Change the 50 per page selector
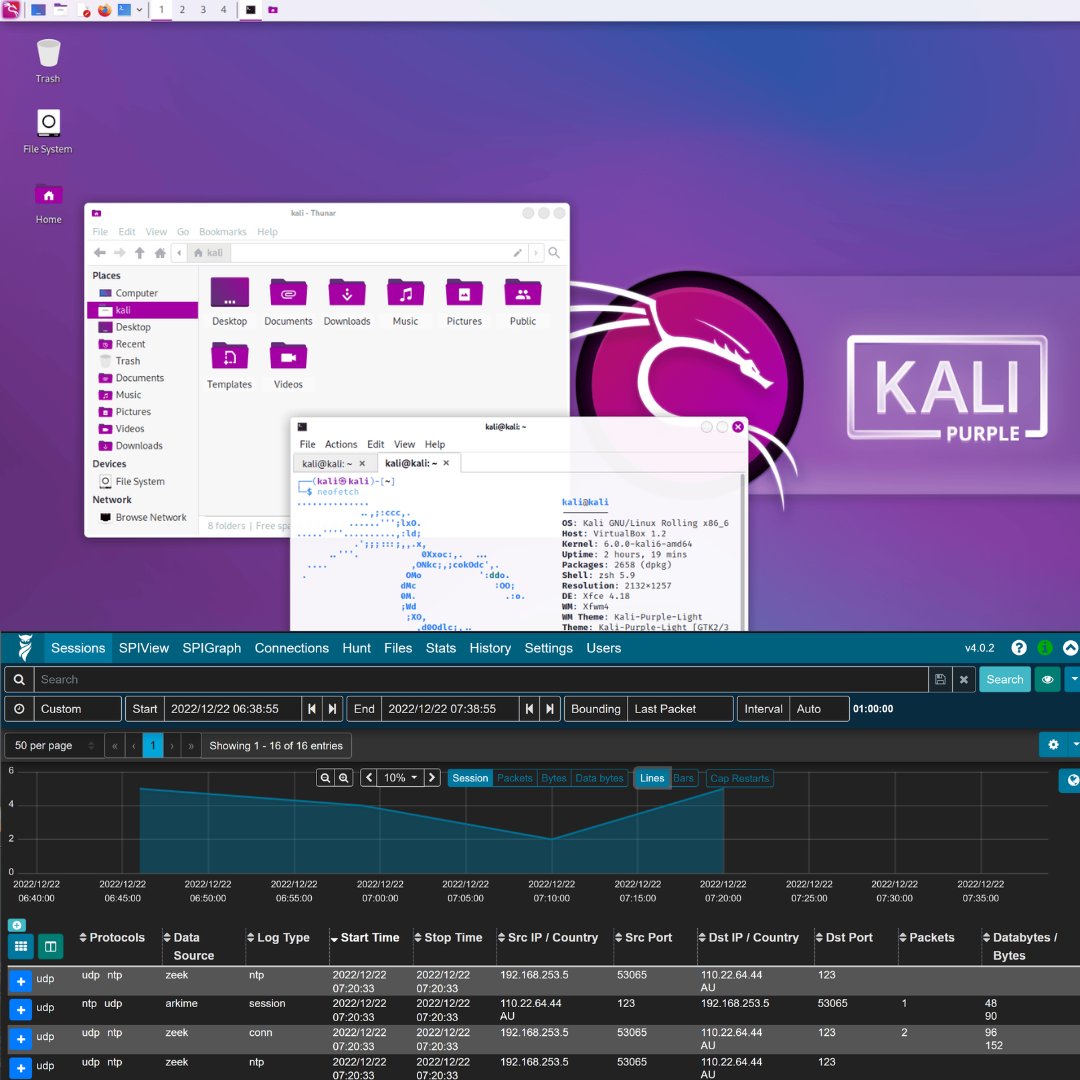 pos(54,746)
